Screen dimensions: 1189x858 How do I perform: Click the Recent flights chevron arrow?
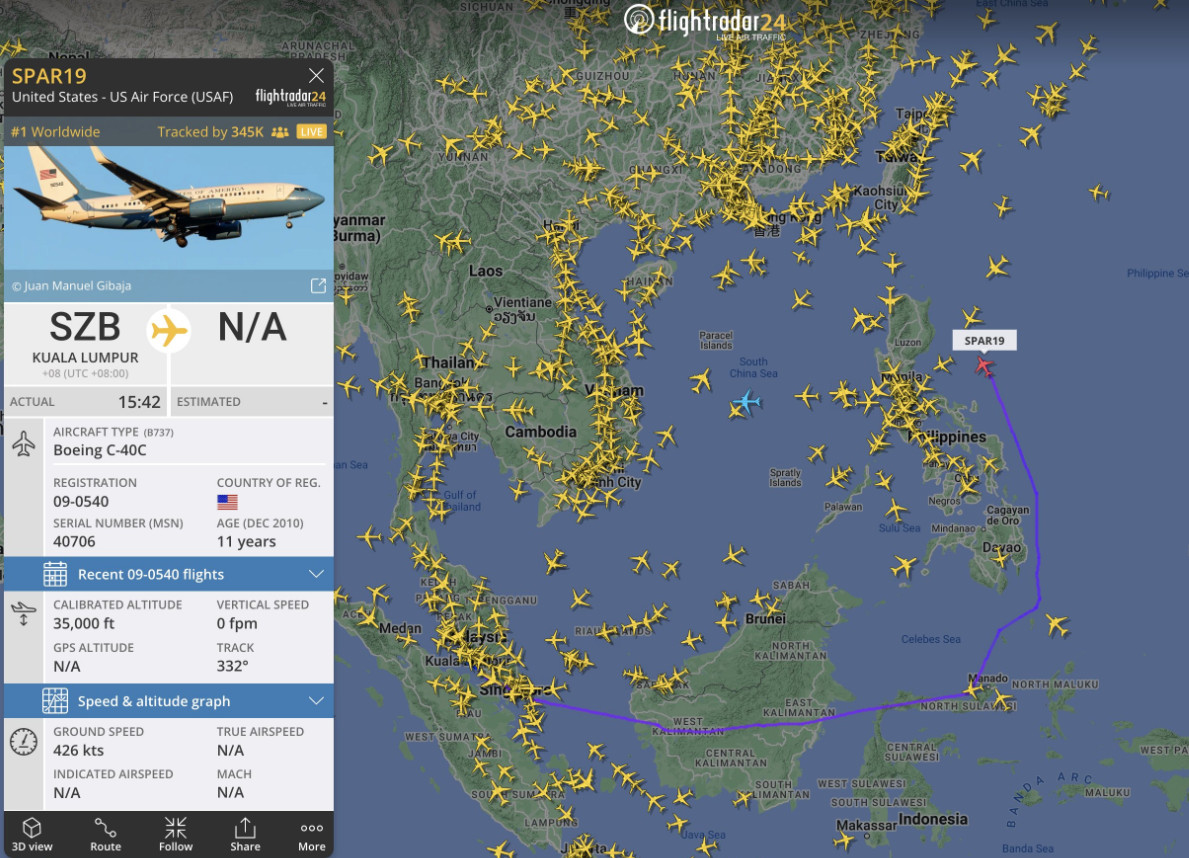pos(316,574)
